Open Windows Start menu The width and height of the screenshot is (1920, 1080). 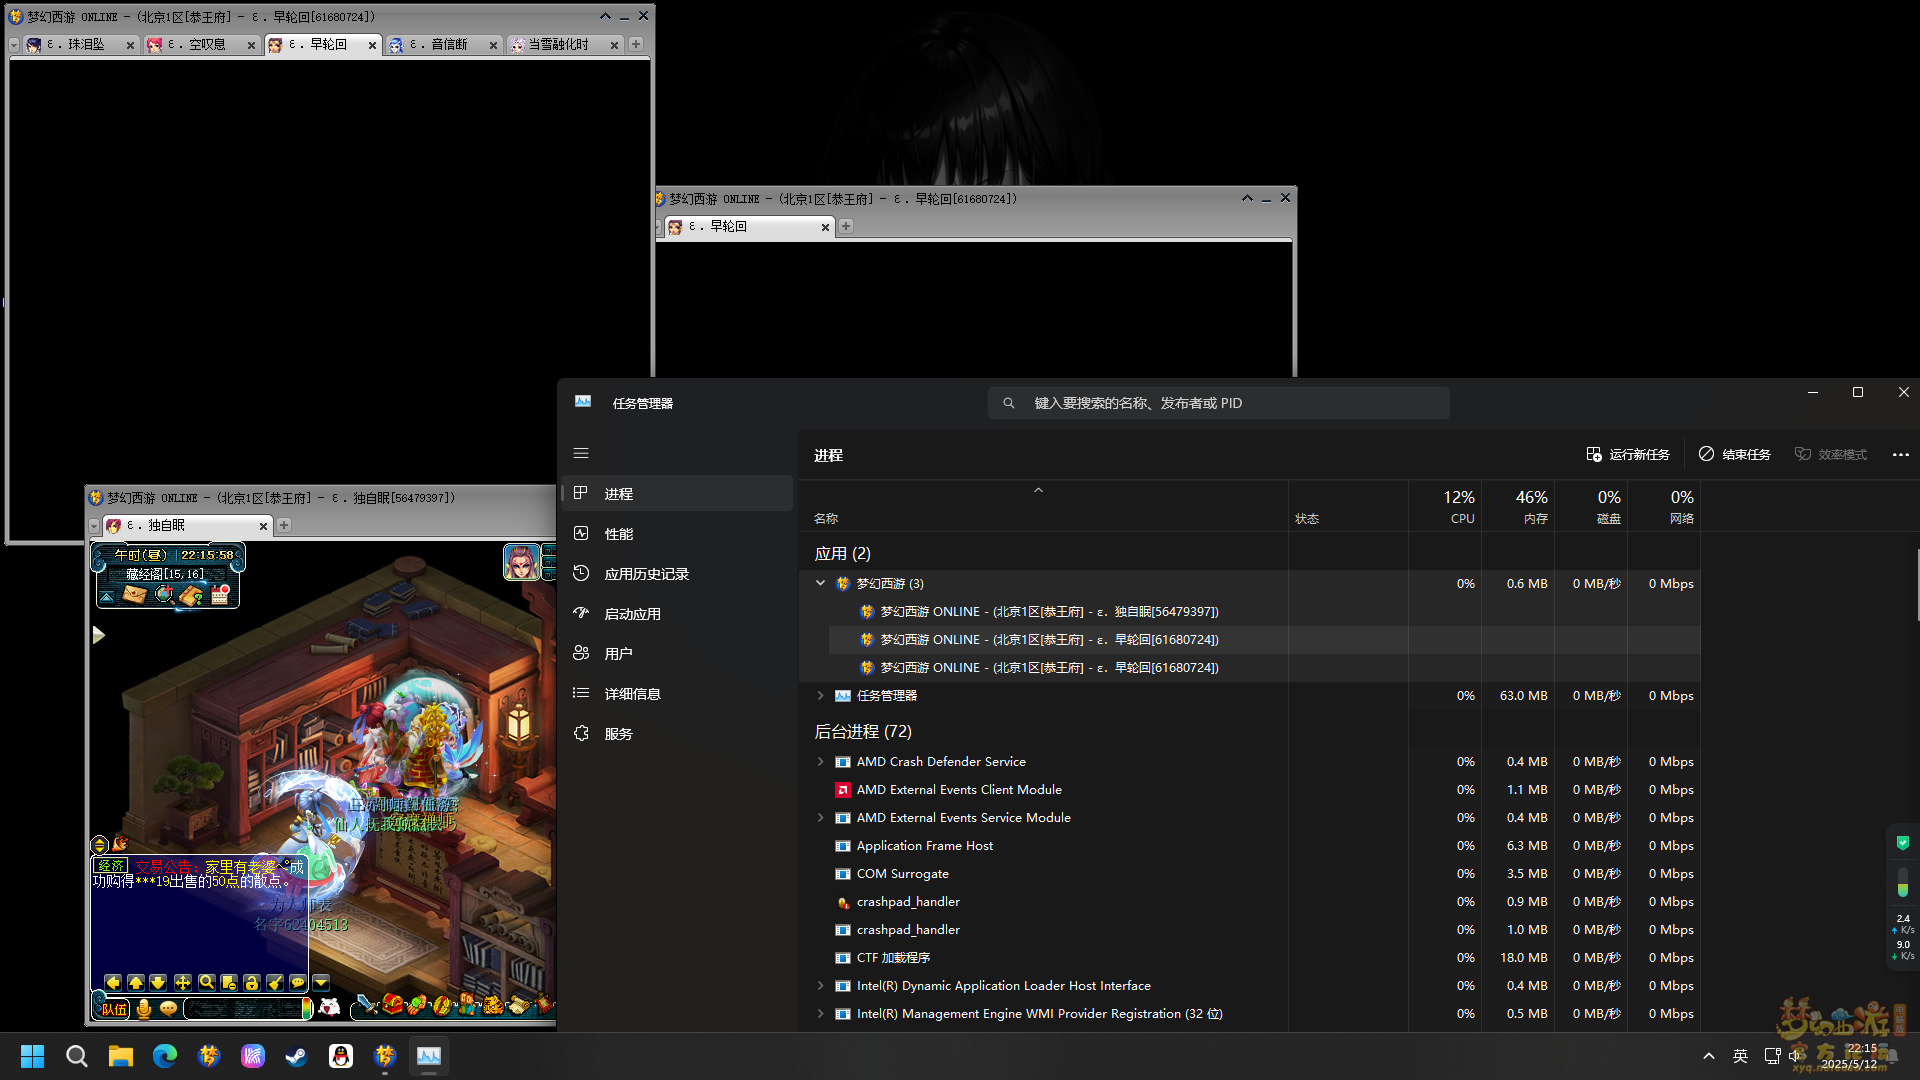pyautogui.click(x=32, y=1056)
